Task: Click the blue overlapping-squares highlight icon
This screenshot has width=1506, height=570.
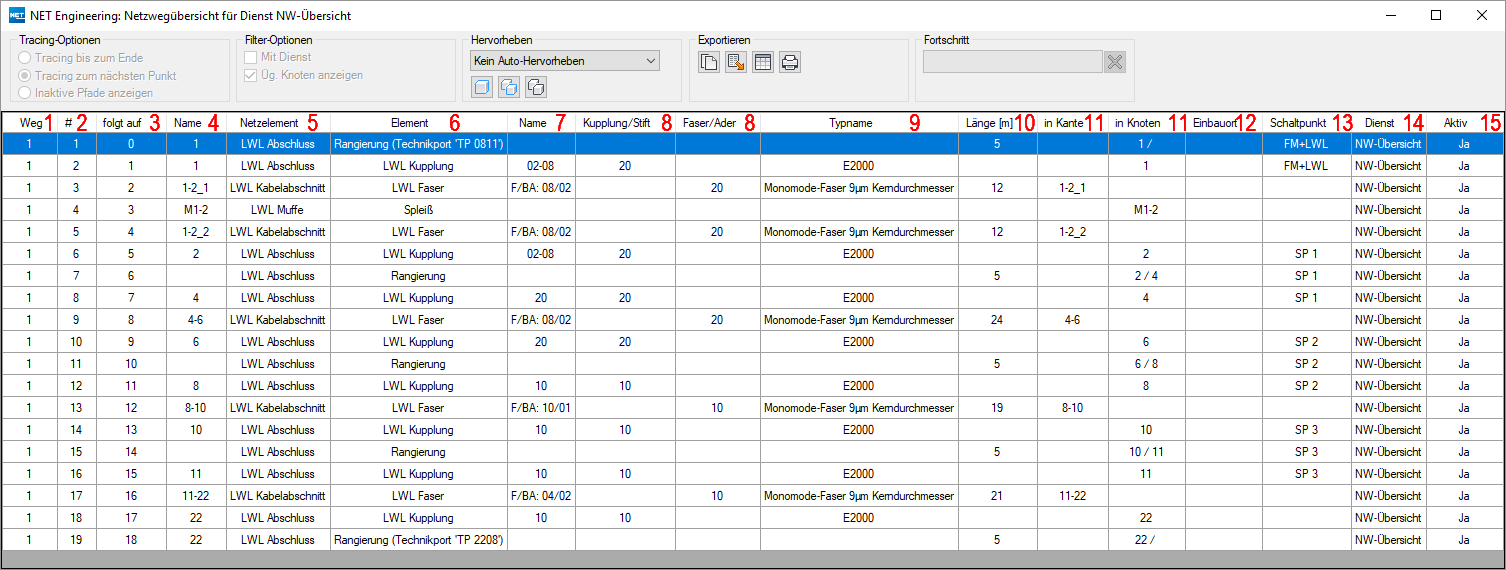Action: pyautogui.click(x=508, y=87)
